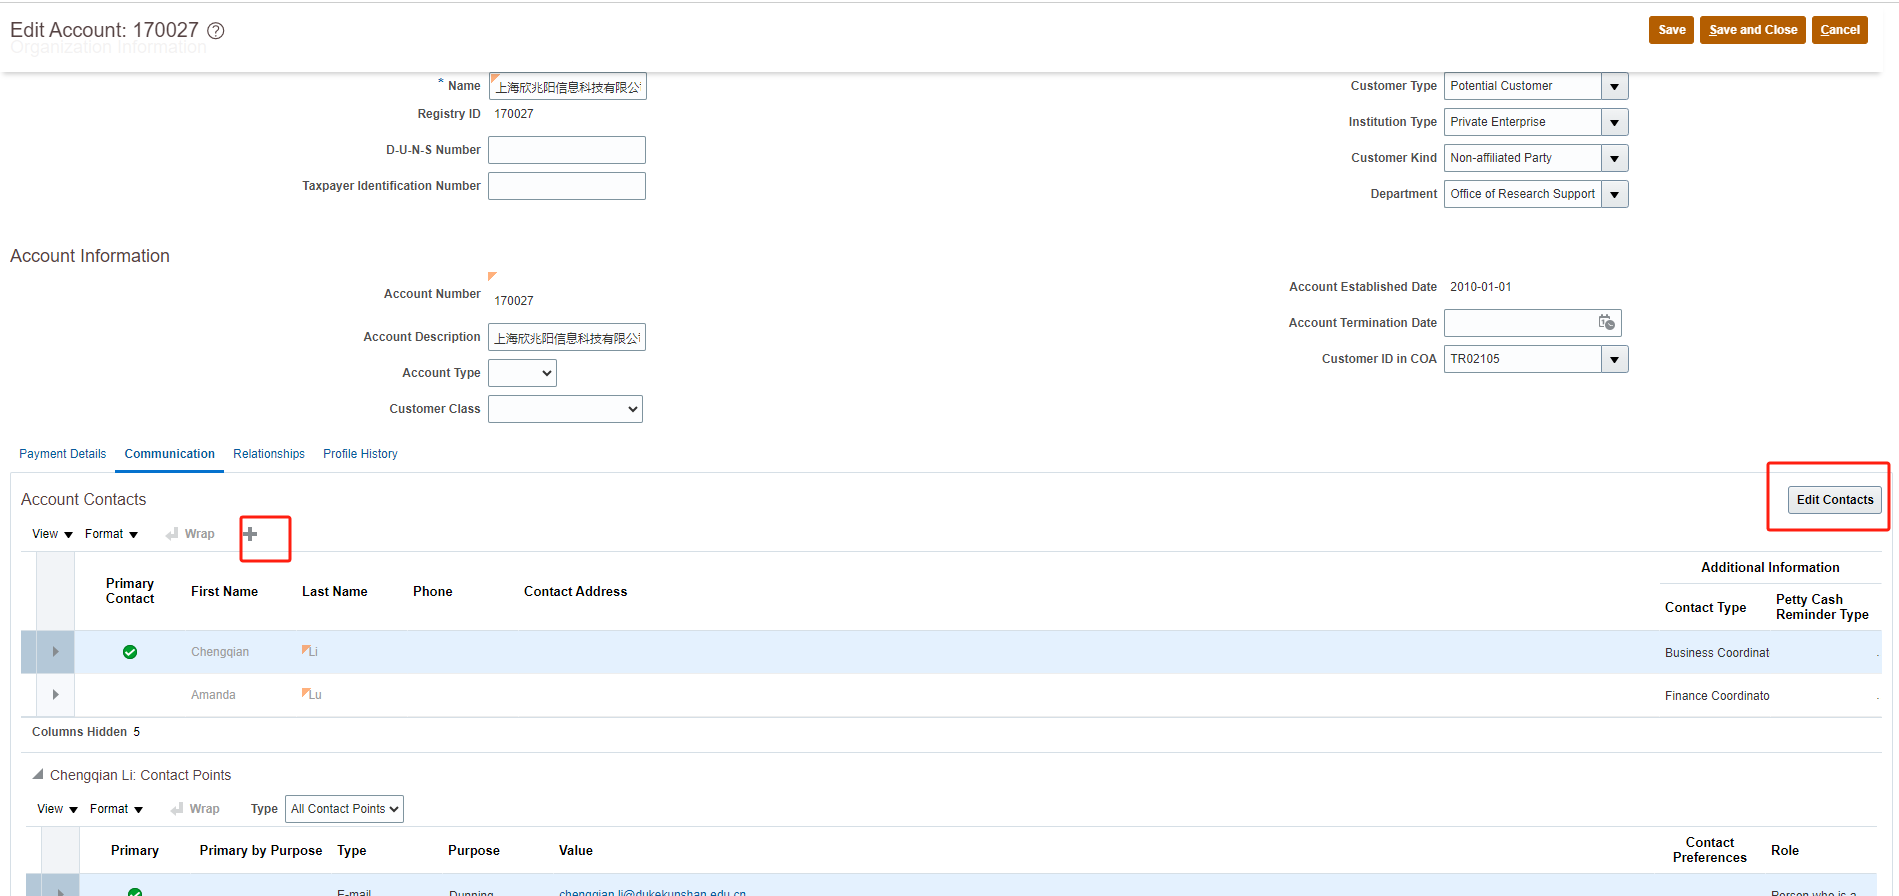Viewport: 1899px width, 896px height.
Task: Click the Edit Contacts button
Action: 1835,500
